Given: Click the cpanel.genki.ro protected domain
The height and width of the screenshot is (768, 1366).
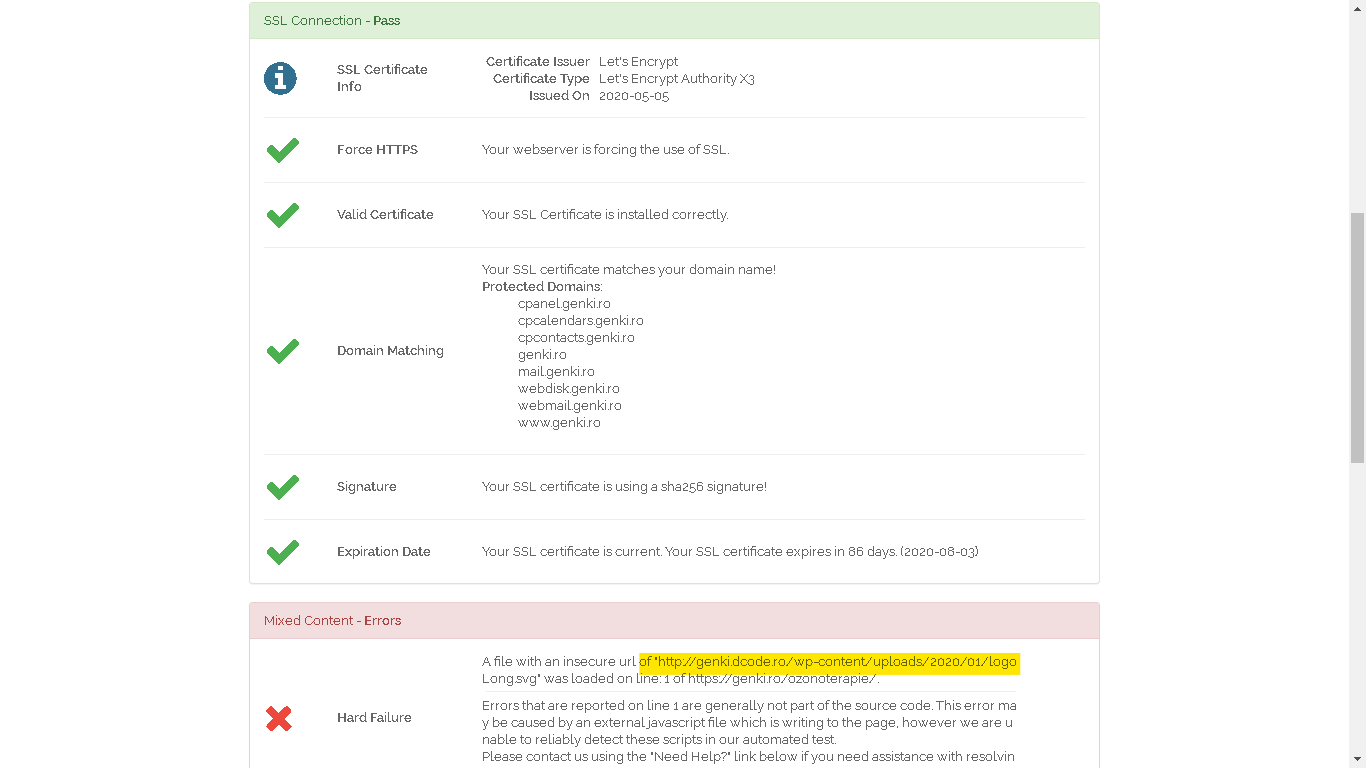Looking at the screenshot, I should (x=564, y=304).
